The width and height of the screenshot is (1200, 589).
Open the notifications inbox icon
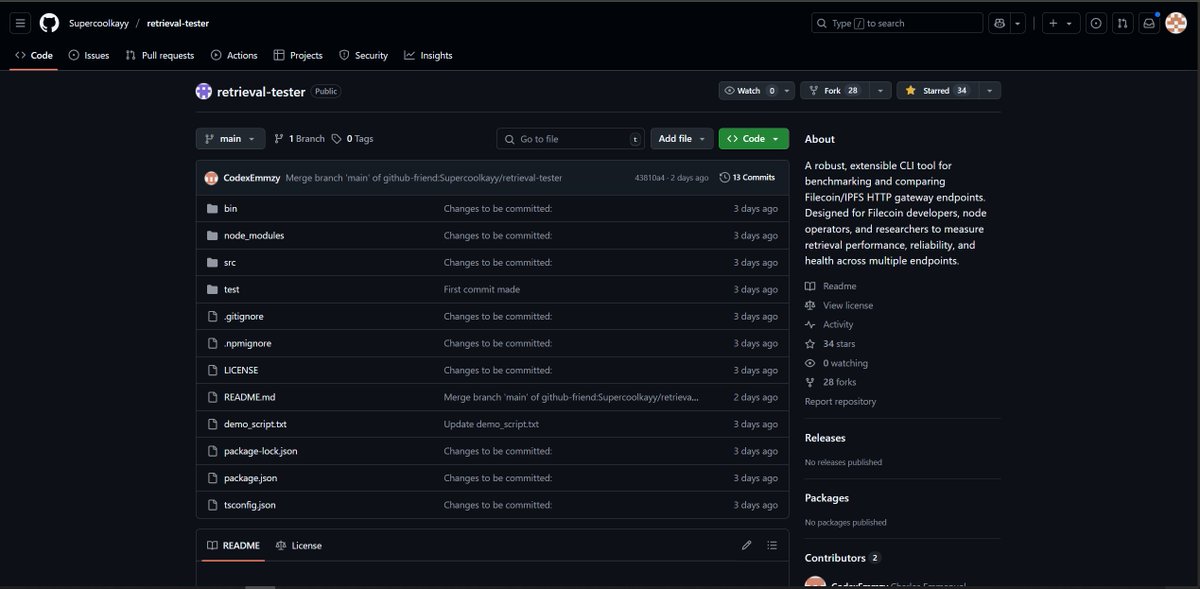click(1150, 23)
